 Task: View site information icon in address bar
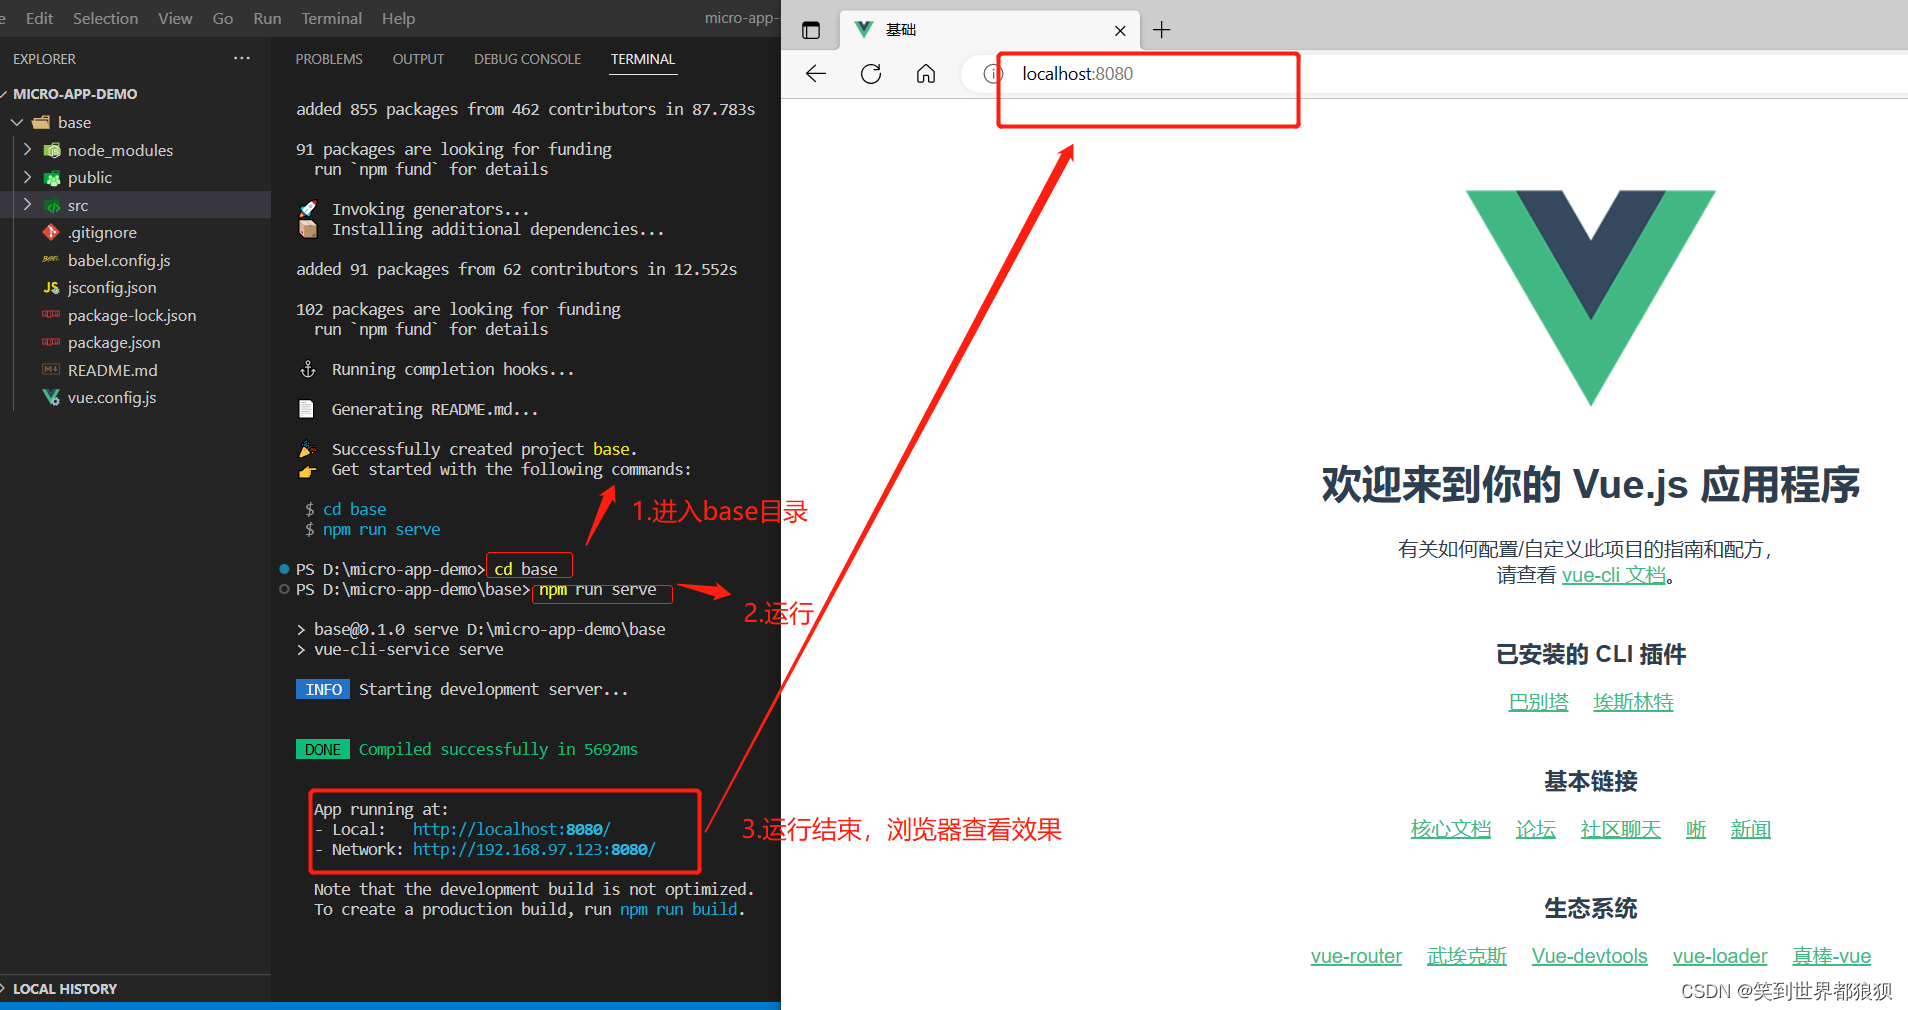tap(992, 74)
